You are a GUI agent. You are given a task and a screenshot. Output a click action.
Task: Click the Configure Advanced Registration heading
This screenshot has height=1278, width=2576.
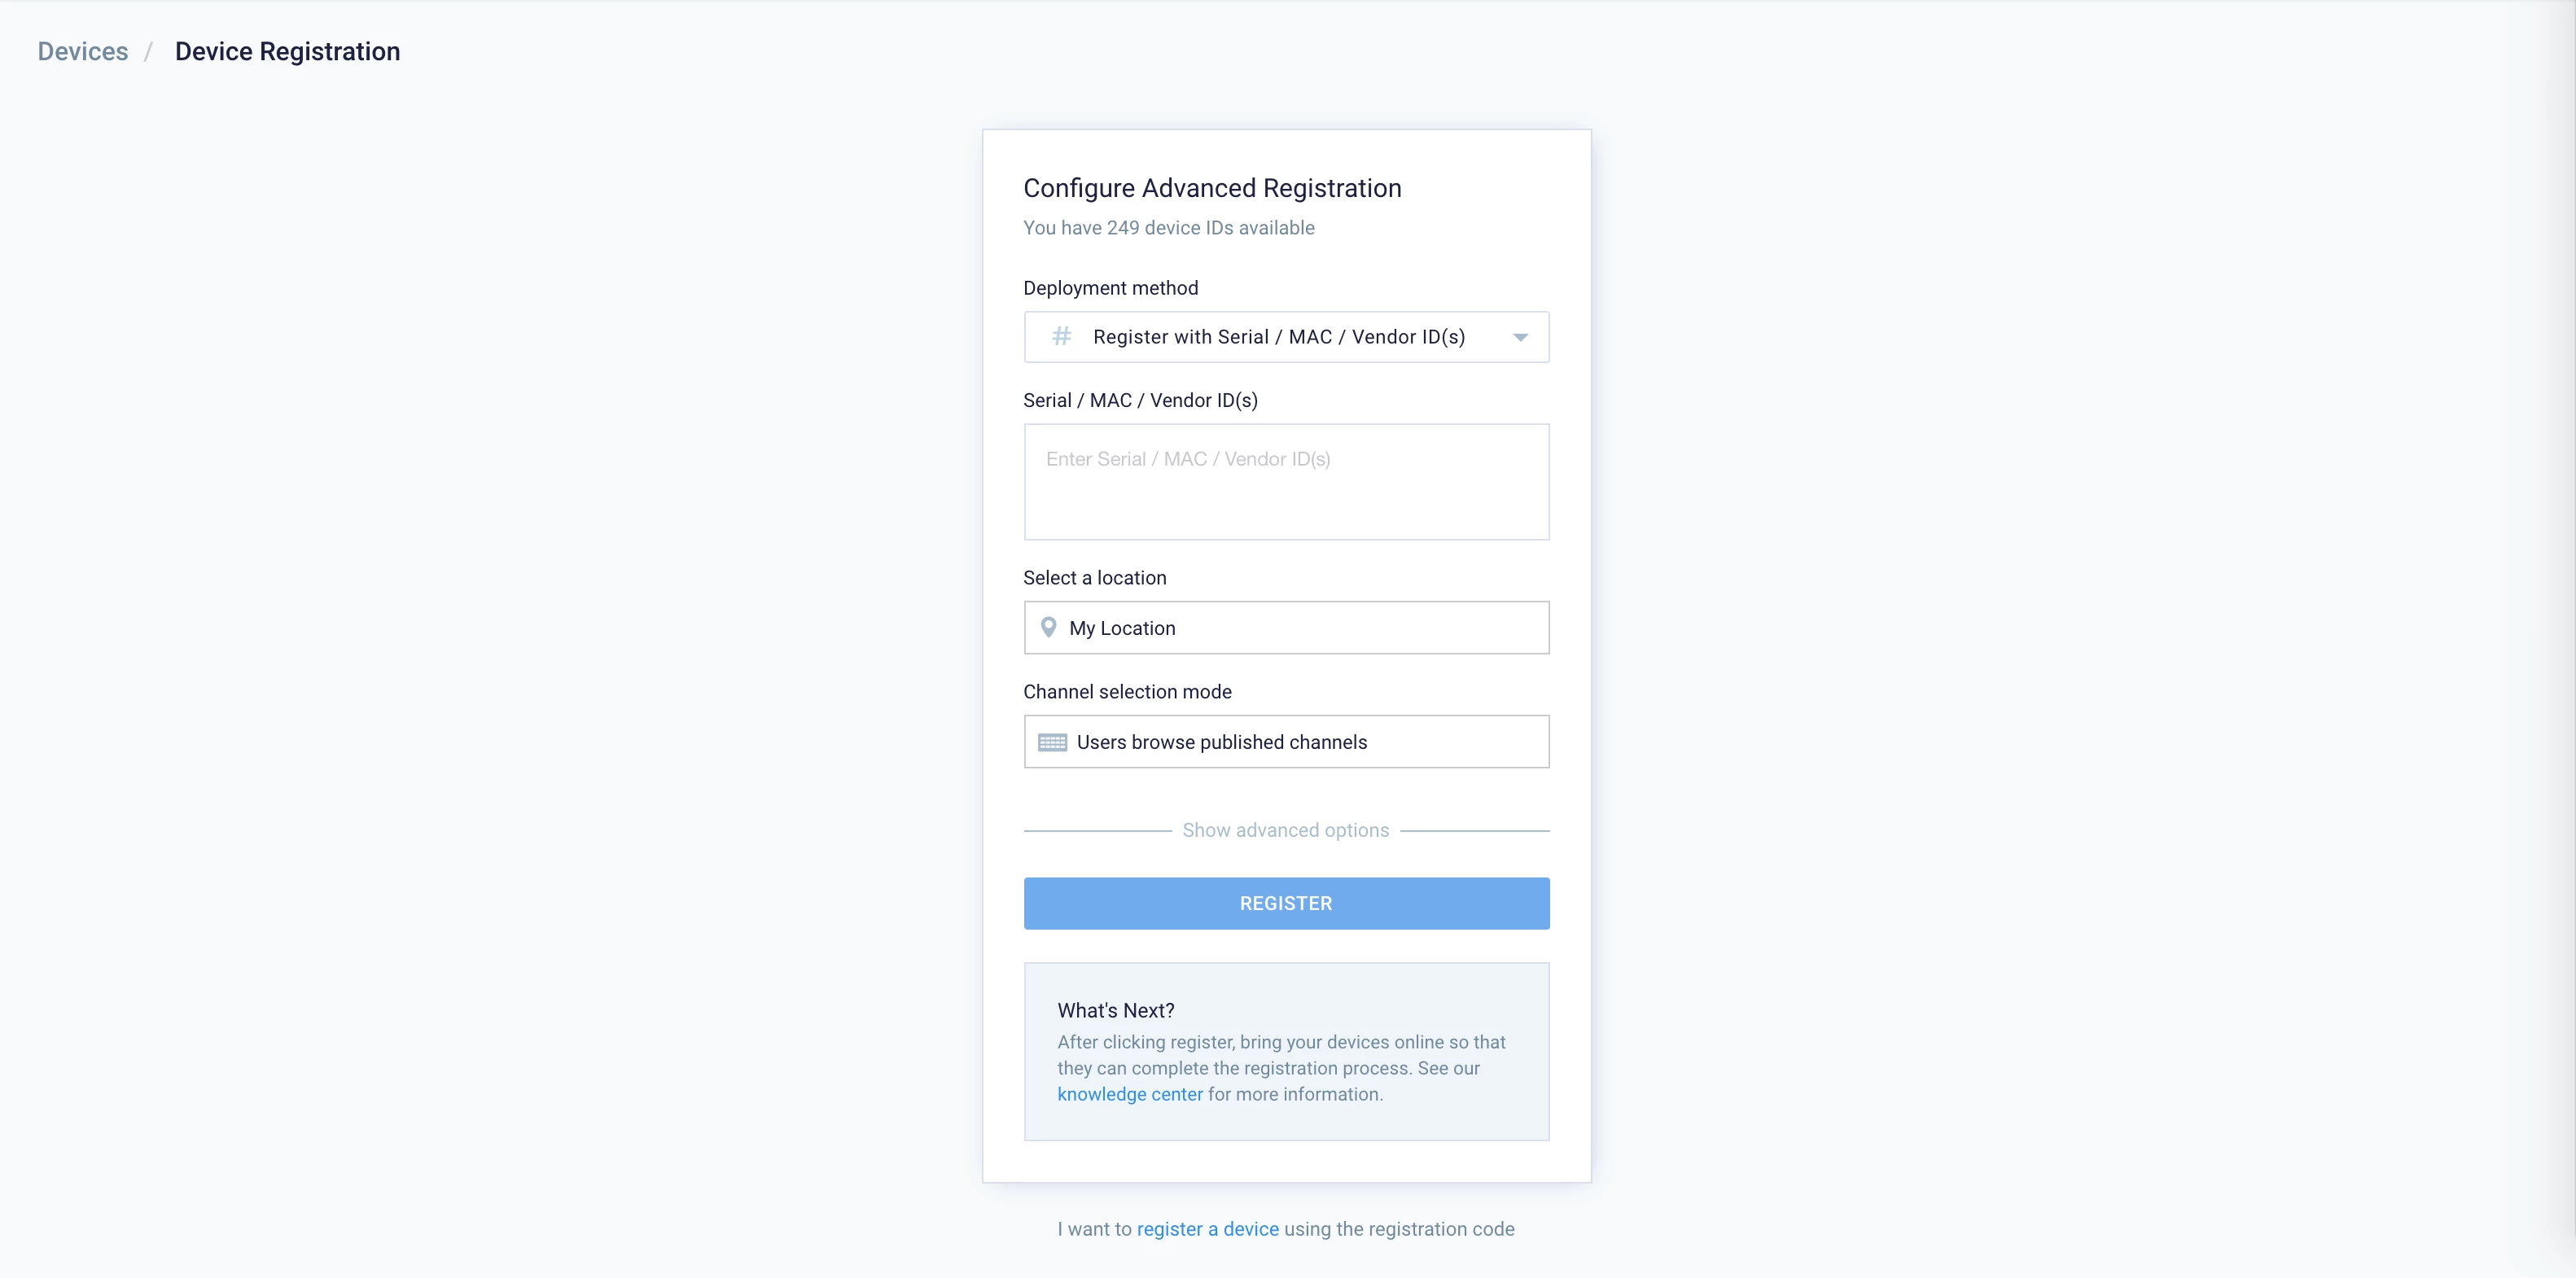[x=1212, y=188]
